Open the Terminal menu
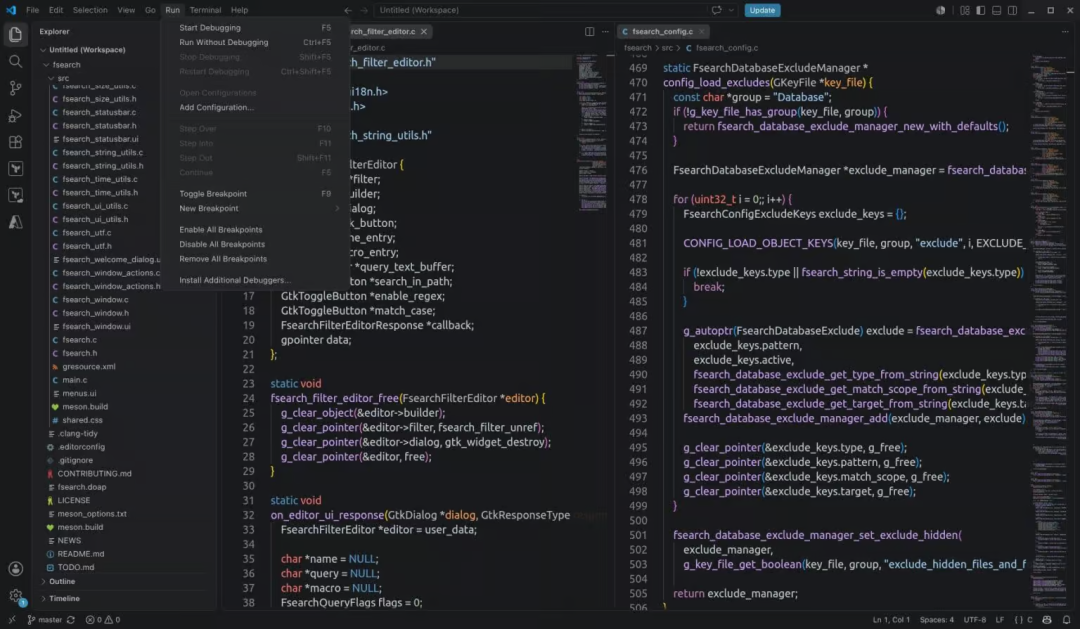The height and width of the screenshot is (629, 1080). click(x=205, y=10)
